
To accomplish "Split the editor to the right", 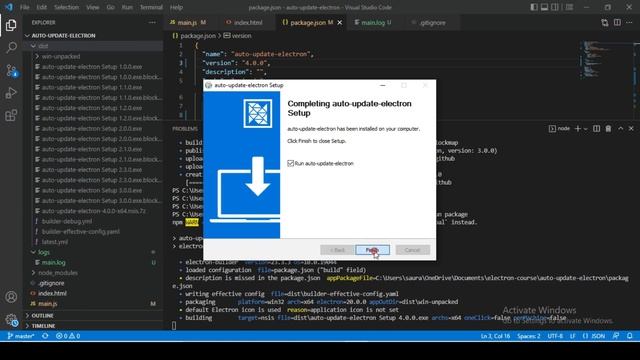I will tap(617, 22).
